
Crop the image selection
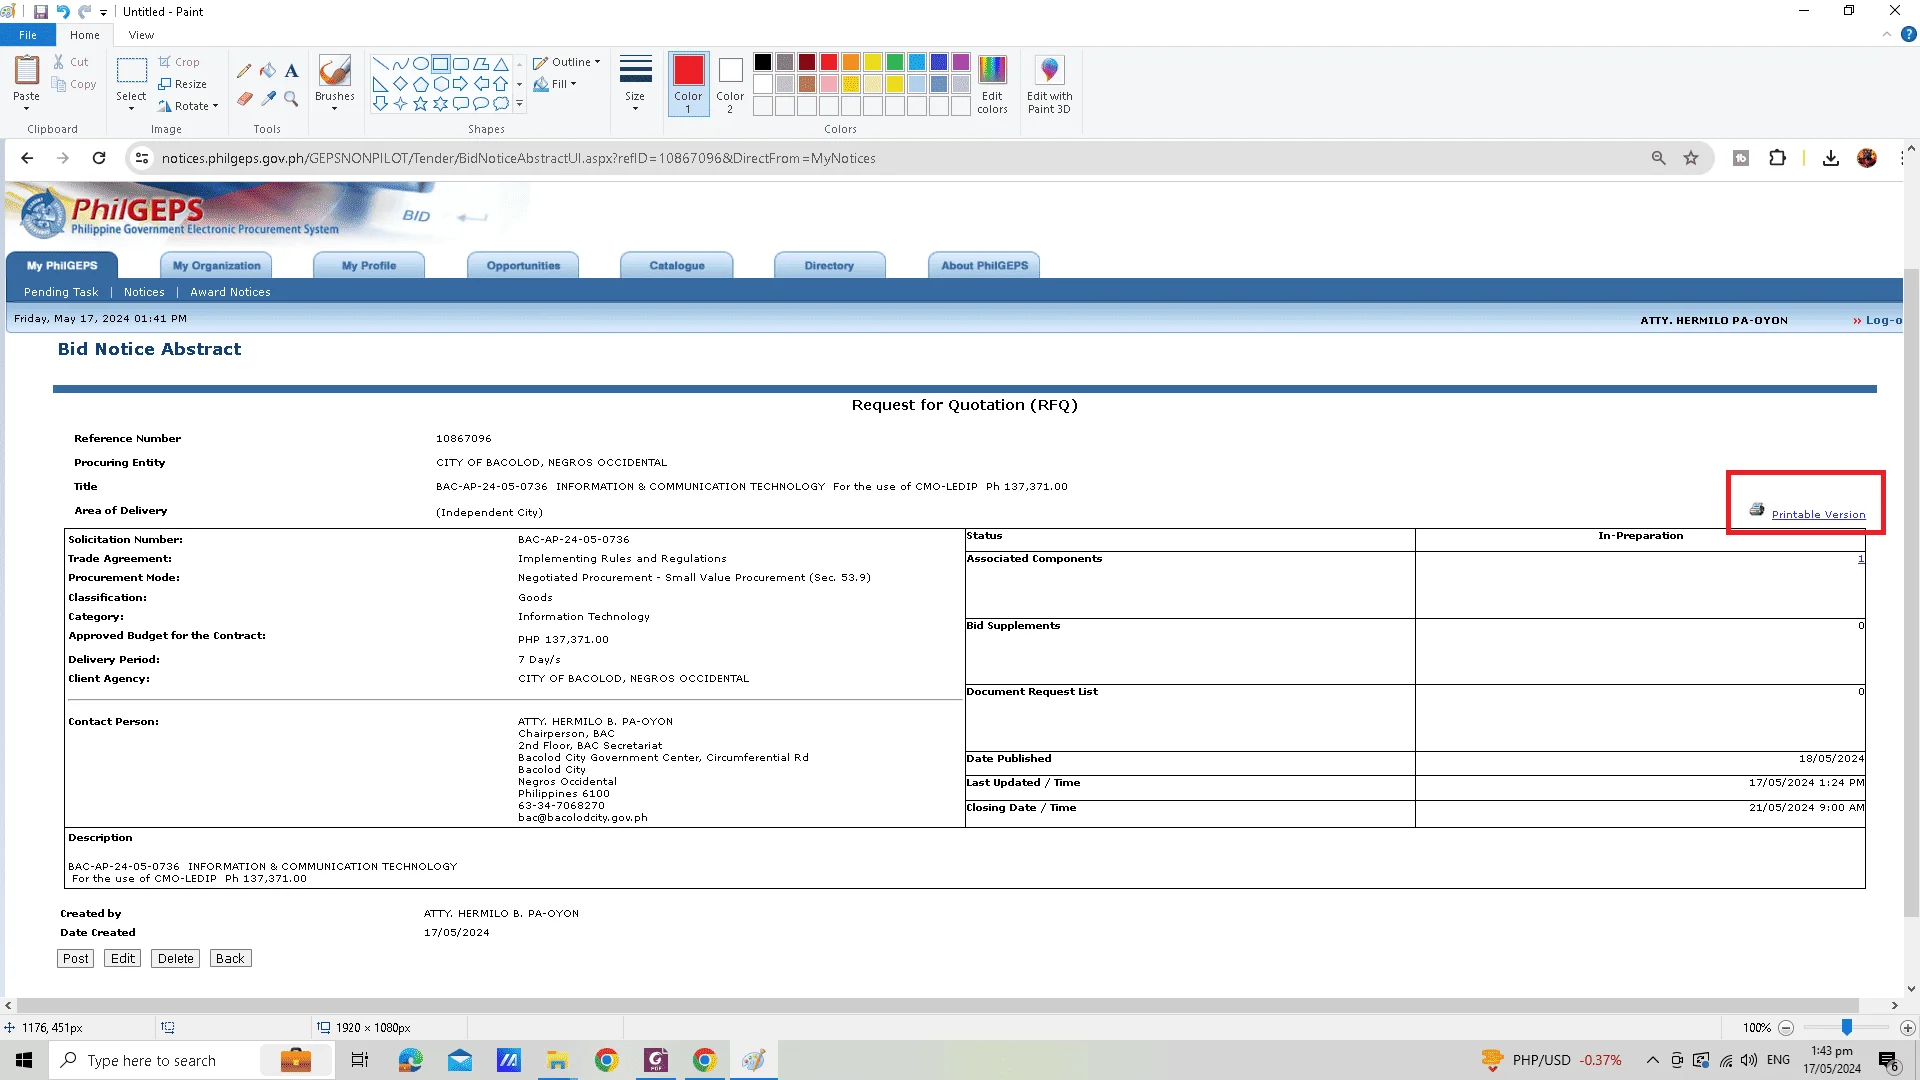(x=179, y=62)
